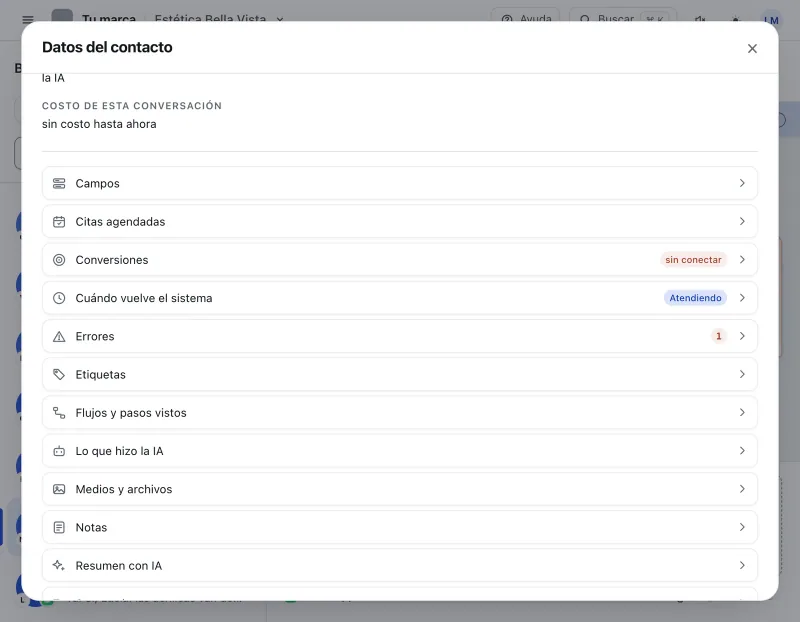Viewport: 800px width, 622px height.
Task: Click the robot icon for Lo que hizo la IA
Action: tap(59, 451)
